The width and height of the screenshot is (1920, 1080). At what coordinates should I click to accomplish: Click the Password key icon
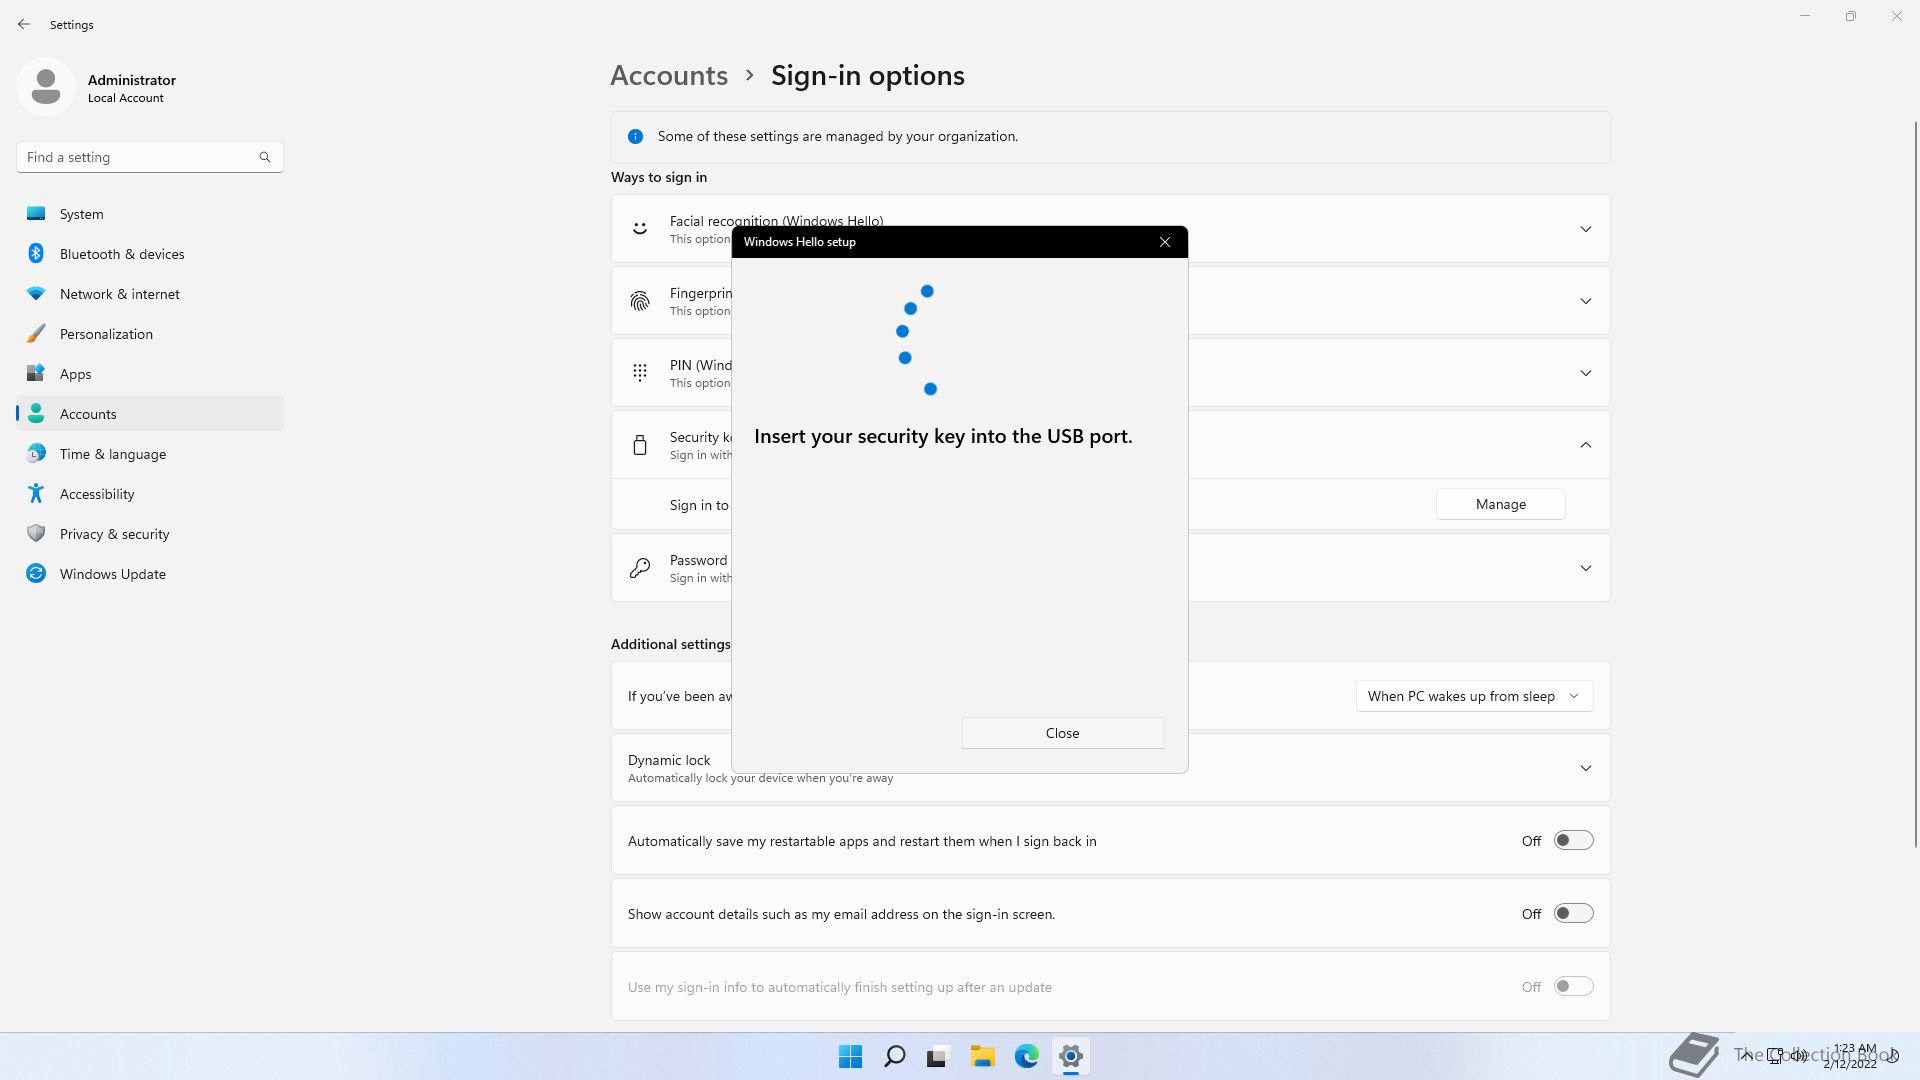point(640,568)
